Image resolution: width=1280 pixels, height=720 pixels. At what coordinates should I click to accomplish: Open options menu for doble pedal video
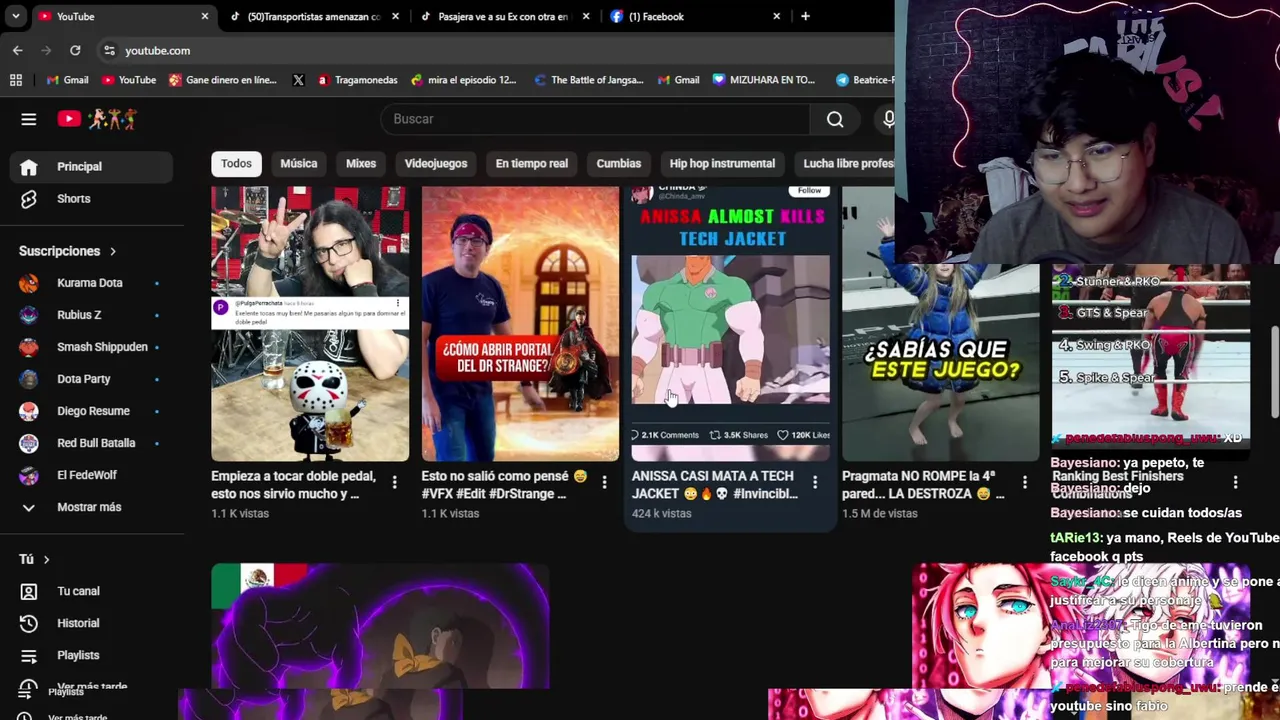394,483
